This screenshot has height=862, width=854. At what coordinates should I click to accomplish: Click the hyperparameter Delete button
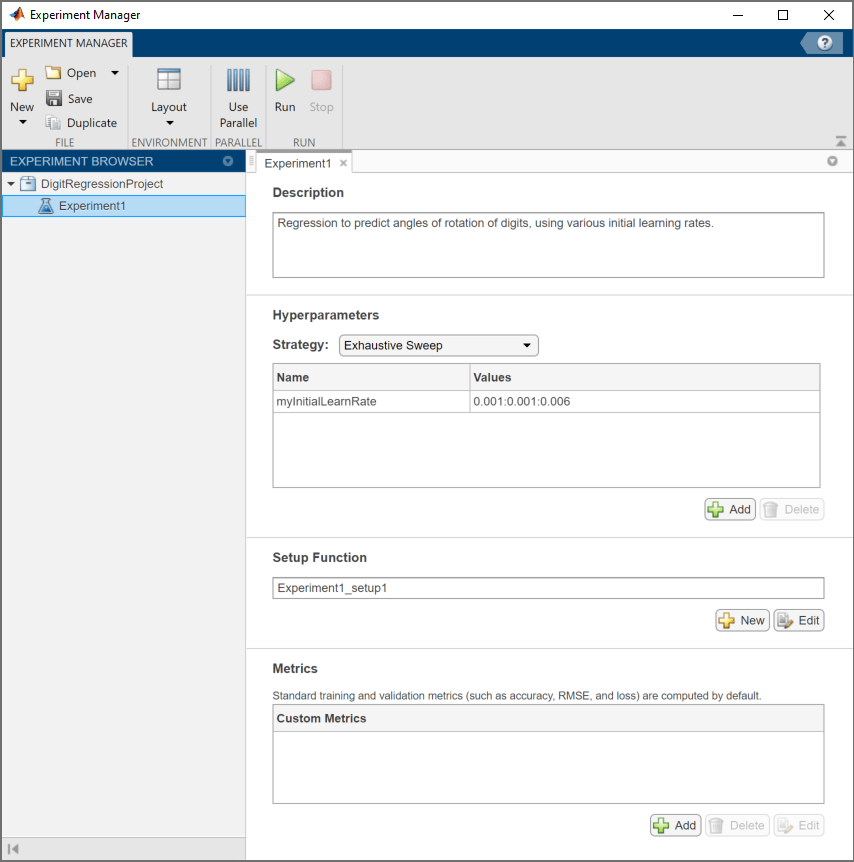[x=792, y=509]
